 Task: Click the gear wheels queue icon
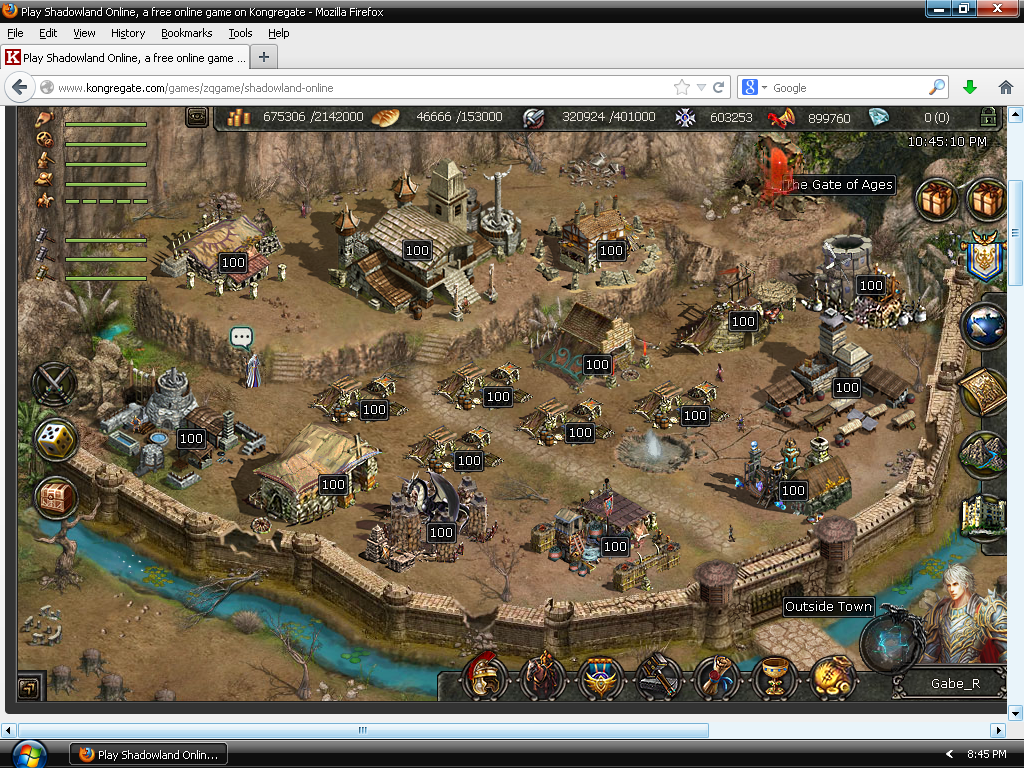pos(44,140)
